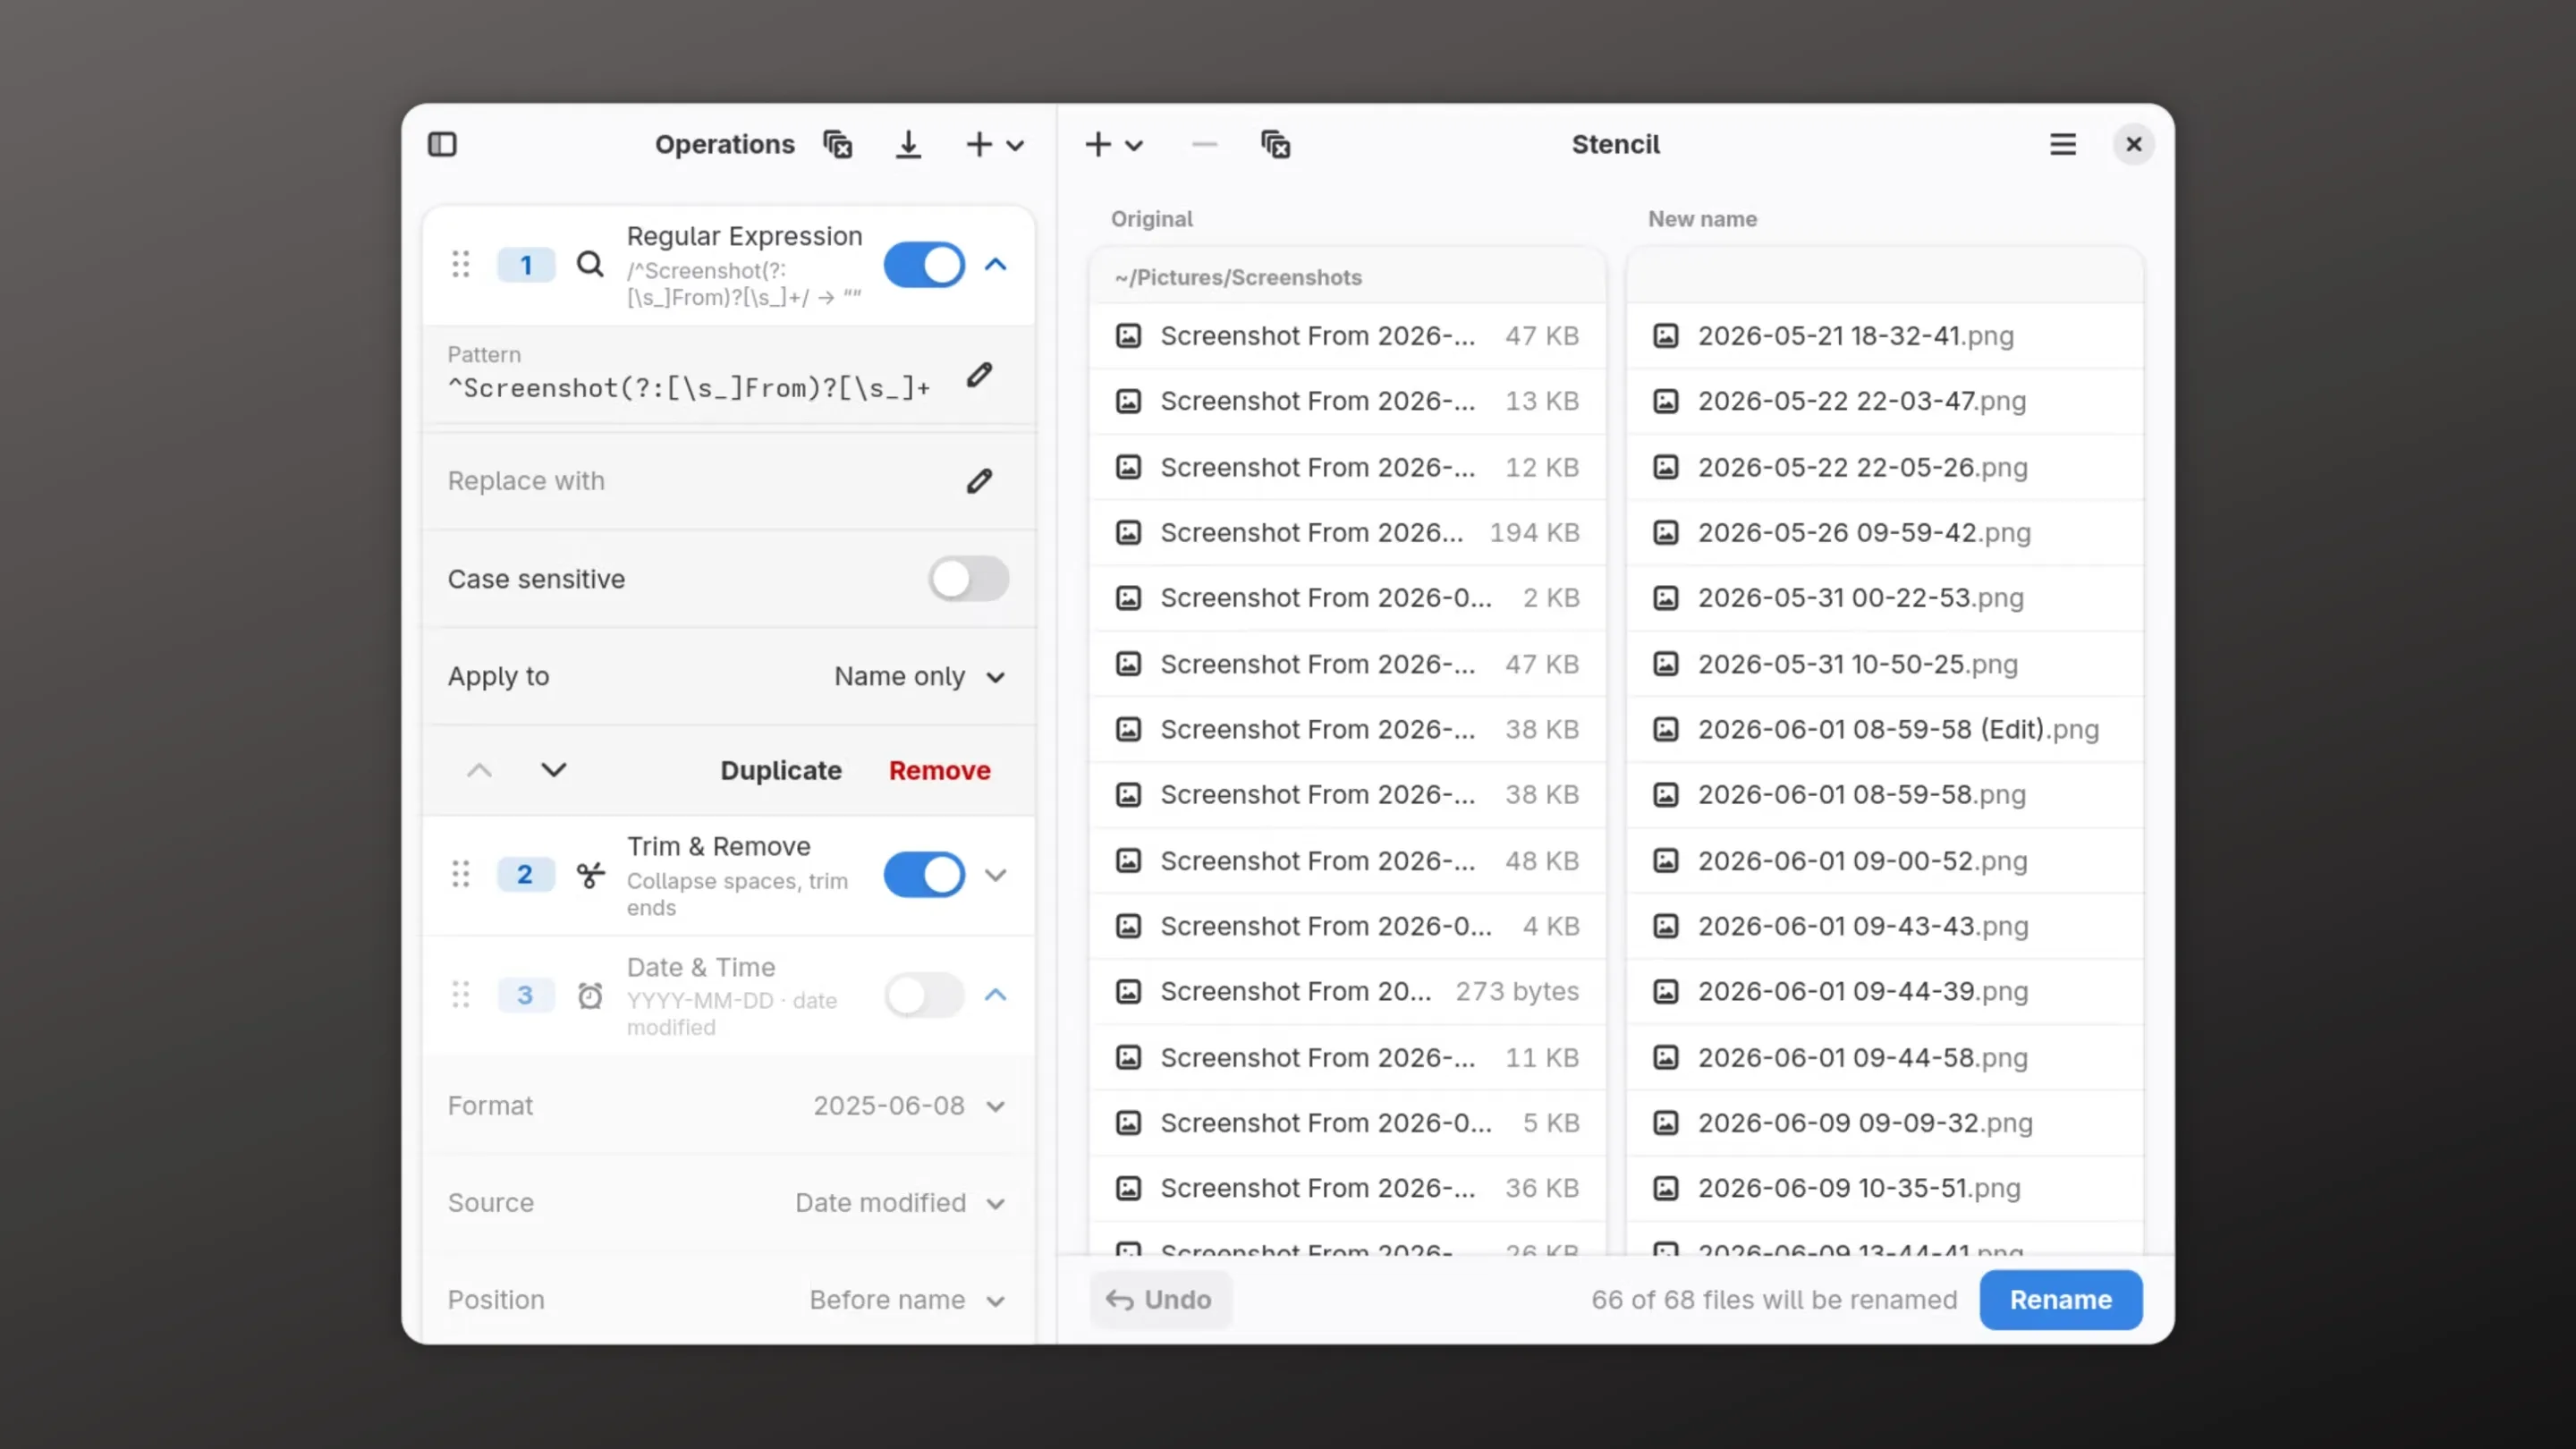This screenshot has width=2576, height=1449.
Task: Select the 11 KB screenshot file row
Action: 1347,1058
